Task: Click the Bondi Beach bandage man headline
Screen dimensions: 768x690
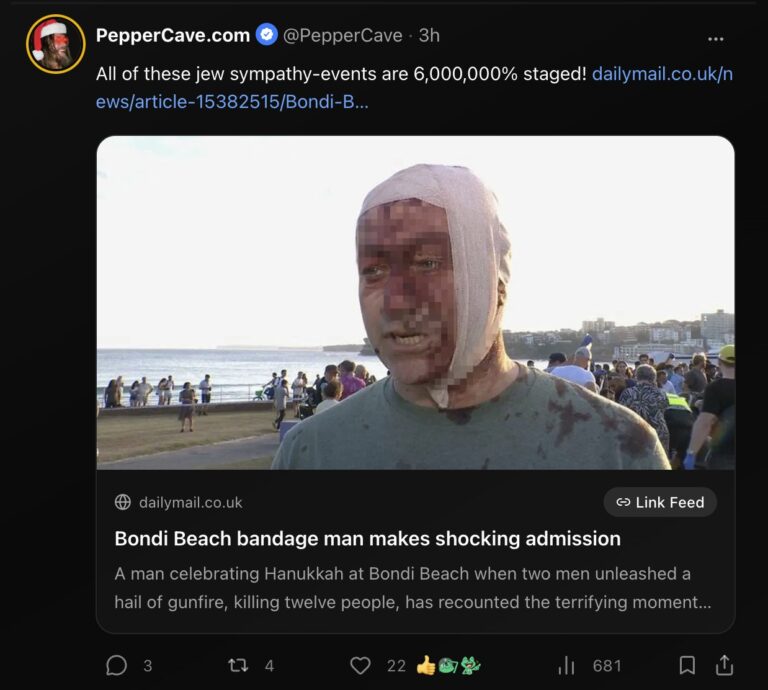Action: 367,538
